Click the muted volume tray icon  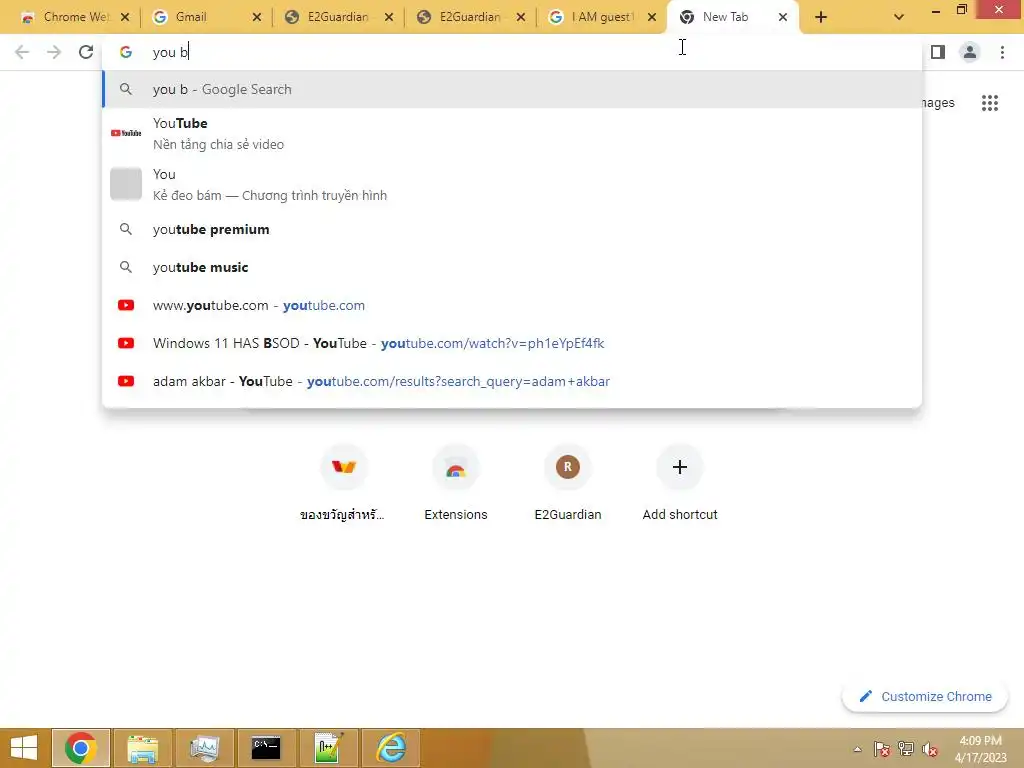[929, 749]
